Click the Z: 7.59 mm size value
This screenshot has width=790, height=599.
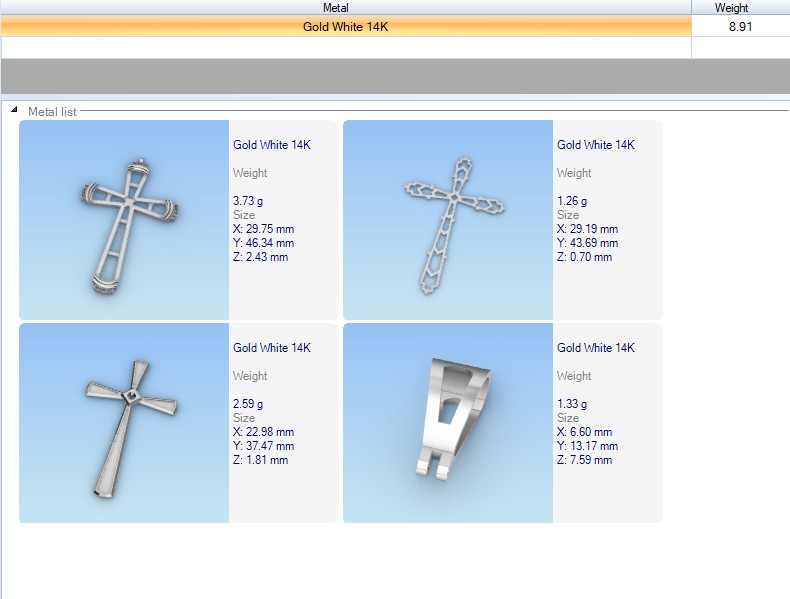(x=584, y=460)
